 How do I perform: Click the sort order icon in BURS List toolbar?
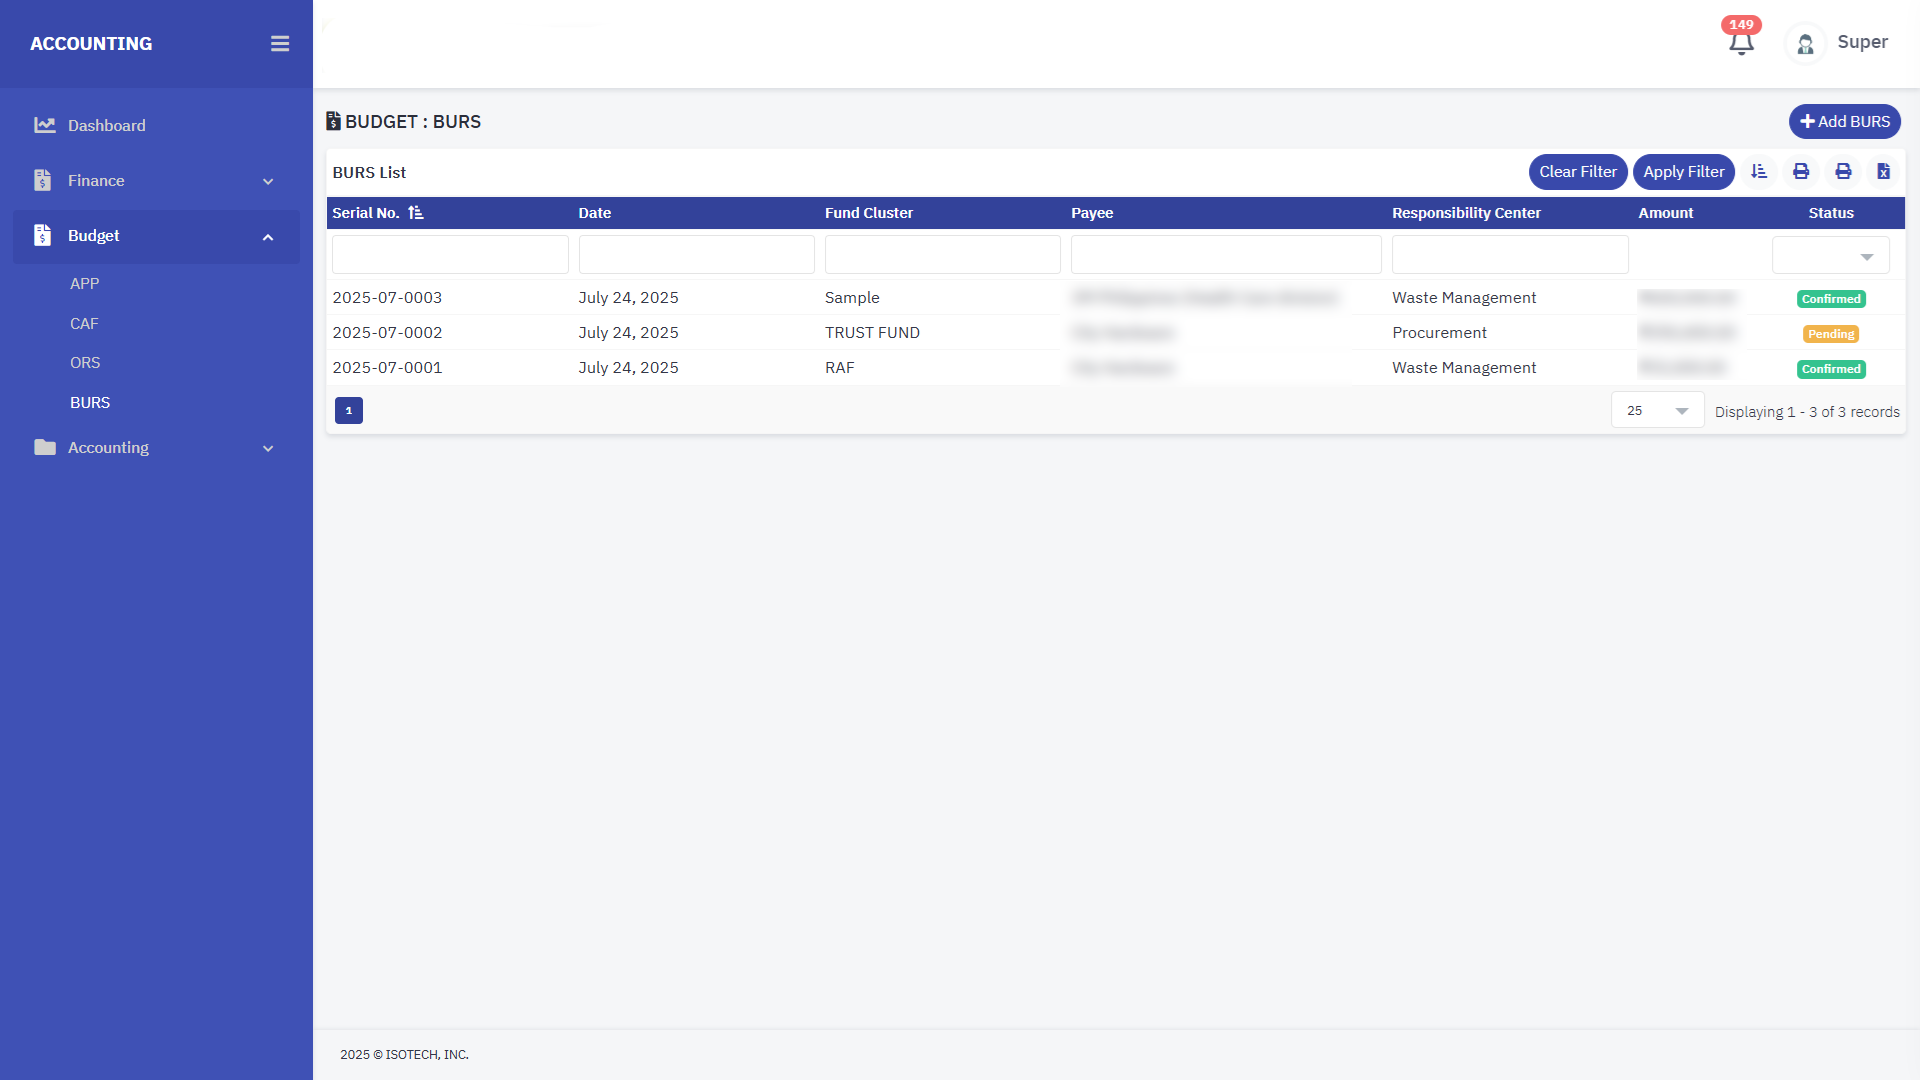tap(1759, 172)
